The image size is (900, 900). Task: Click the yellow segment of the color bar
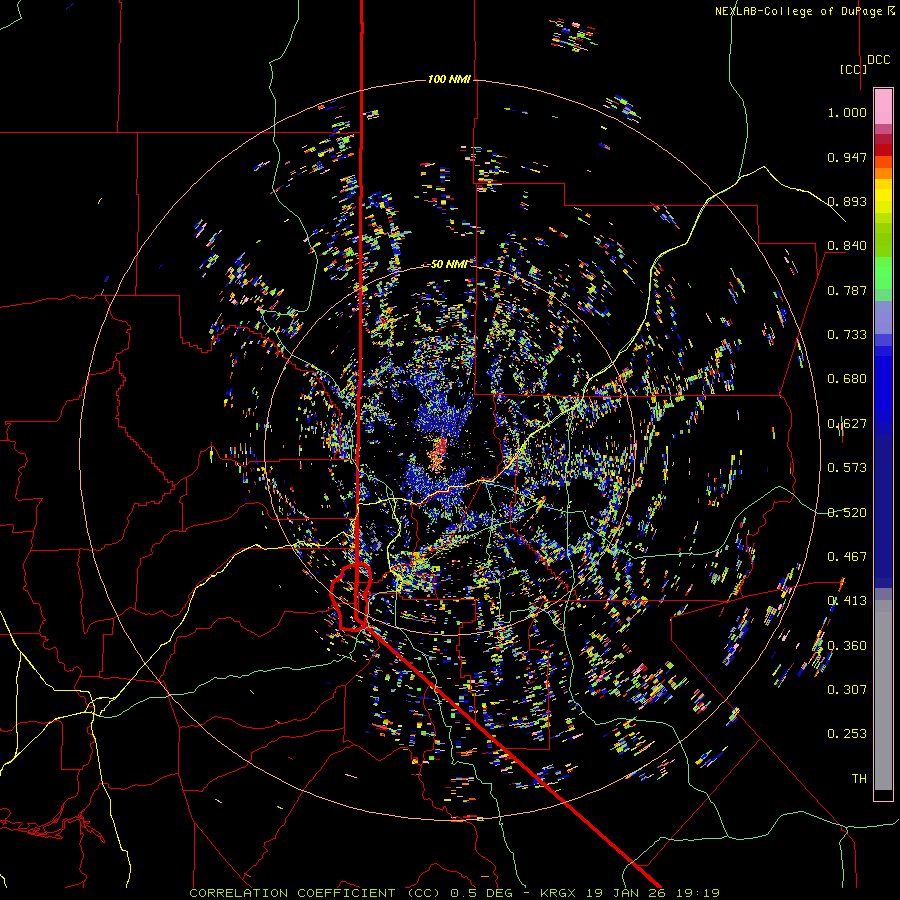[x=883, y=196]
